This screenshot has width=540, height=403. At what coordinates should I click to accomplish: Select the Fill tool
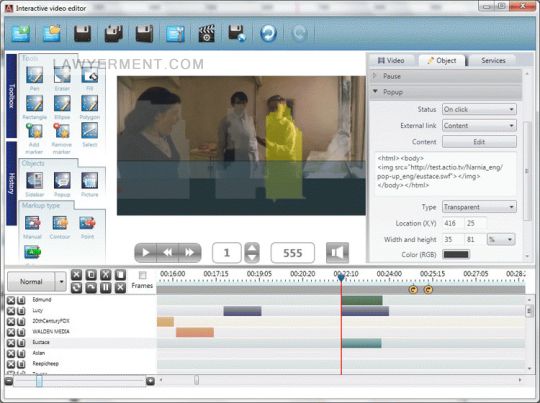pos(90,75)
